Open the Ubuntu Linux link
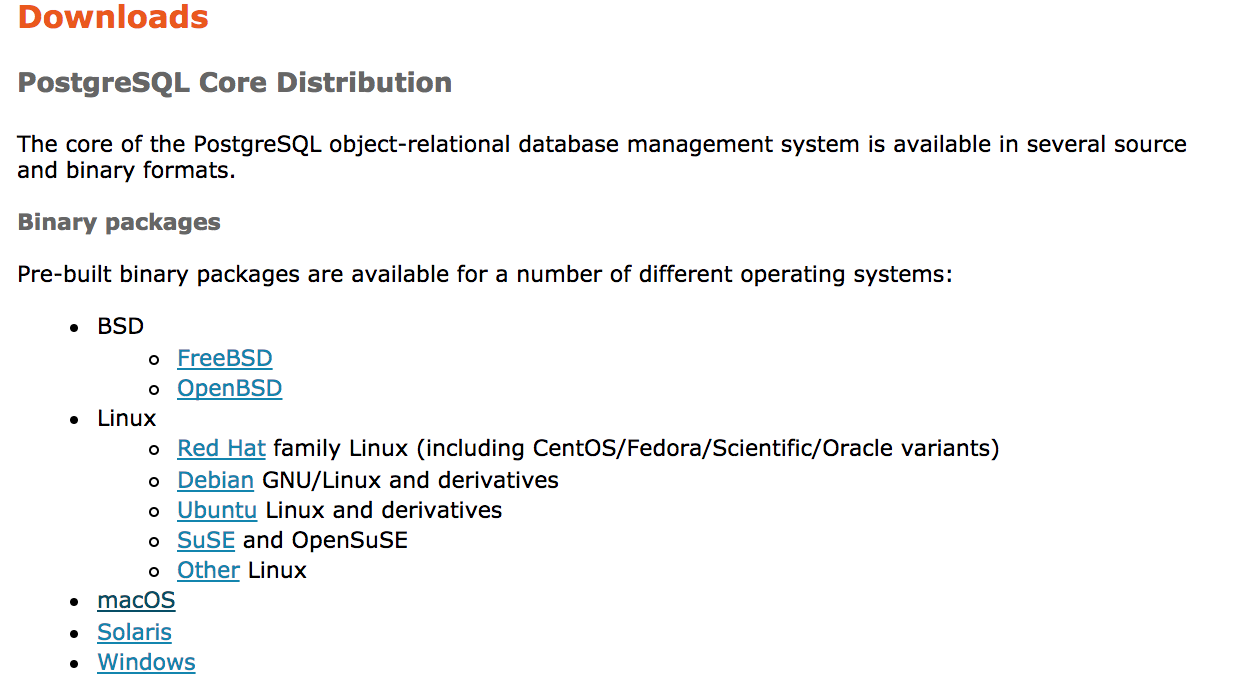Image resolution: width=1250 pixels, height=694 pixels. coord(217,510)
